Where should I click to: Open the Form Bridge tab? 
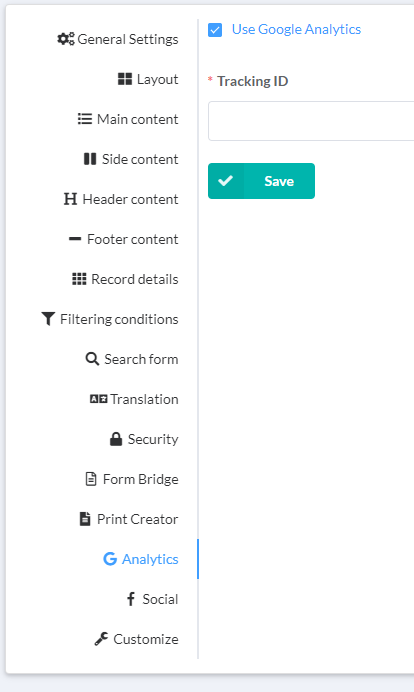click(132, 479)
